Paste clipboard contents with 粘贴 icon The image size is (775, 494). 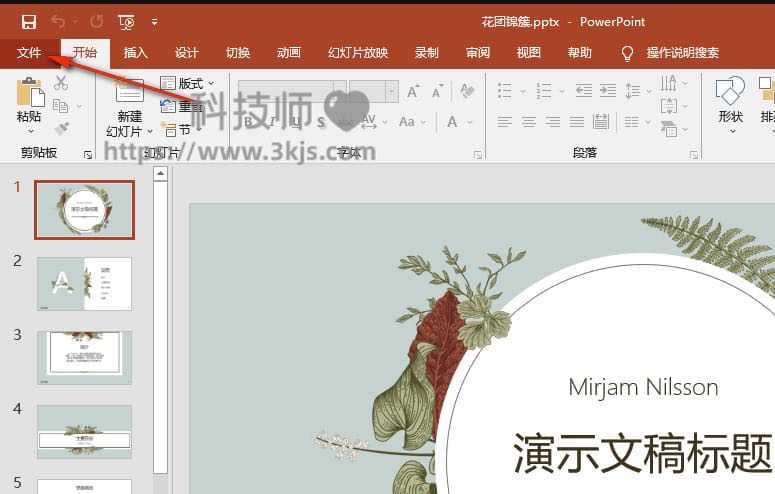[x=30, y=92]
